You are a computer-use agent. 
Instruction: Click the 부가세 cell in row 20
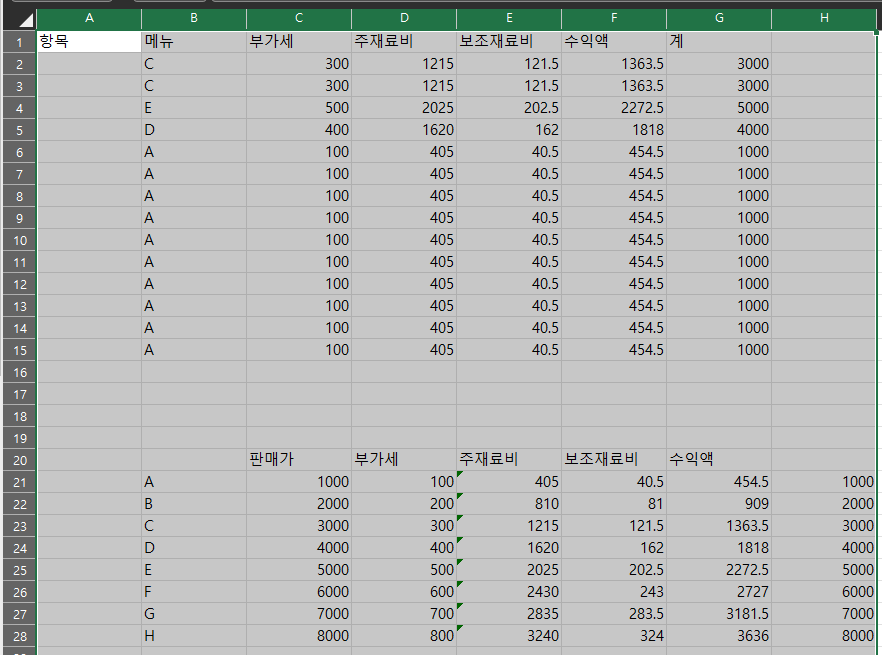pyautogui.click(x=404, y=460)
